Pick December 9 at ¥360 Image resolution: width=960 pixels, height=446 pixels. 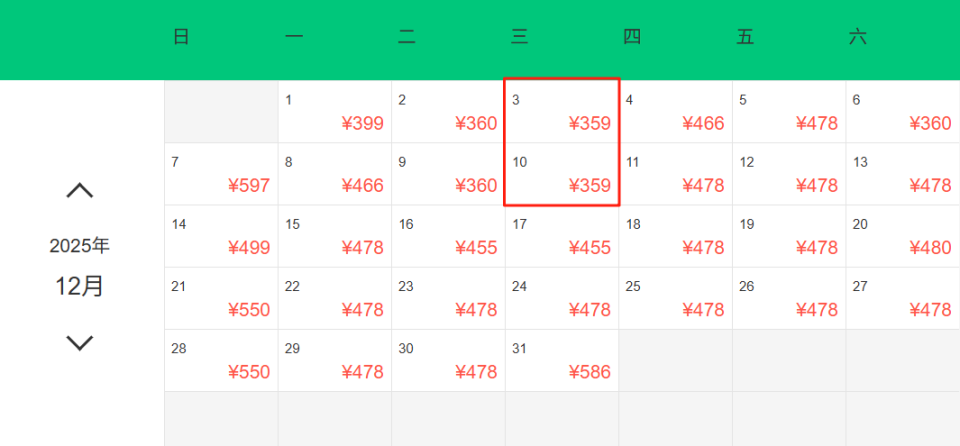(x=448, y=174)
